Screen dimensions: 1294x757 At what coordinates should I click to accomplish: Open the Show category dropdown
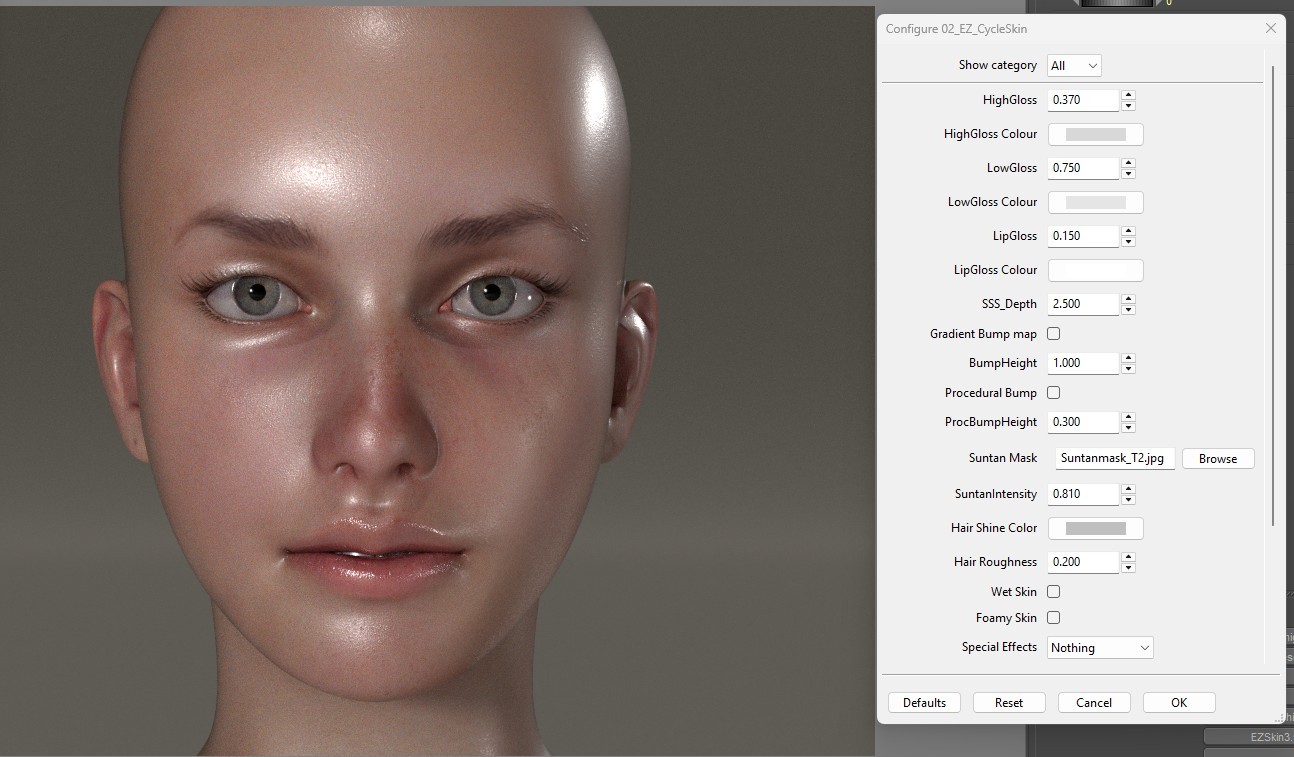tap(1074, 64)
